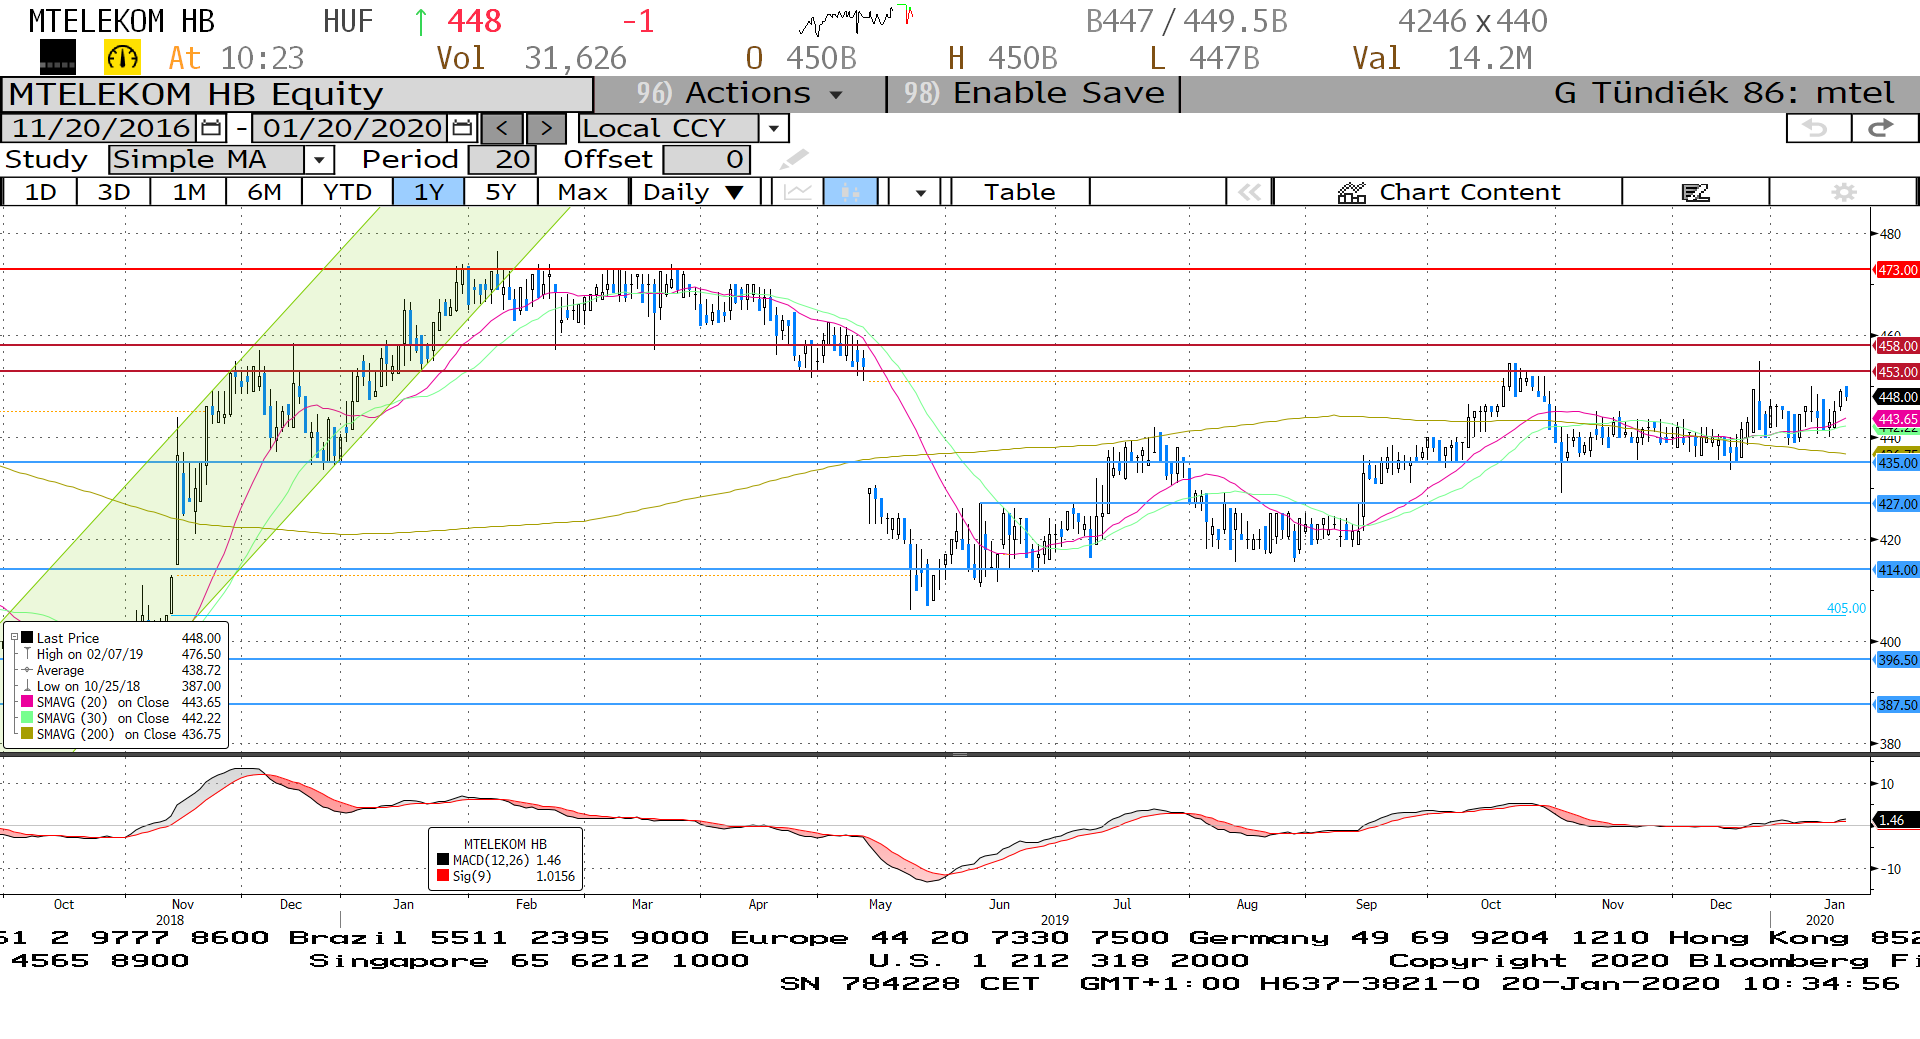Shift date range back with left arrow
This screenshot has height=1039, width=1920.
pyautogui.click(x=502, y=128)
